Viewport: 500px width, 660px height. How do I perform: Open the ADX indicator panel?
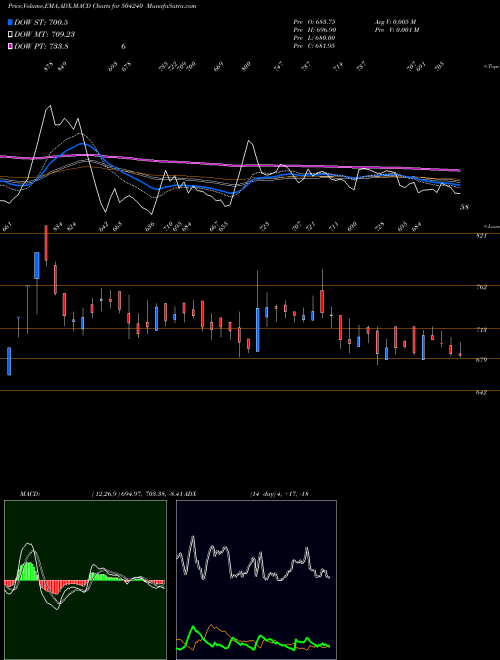[x=256, y=580]
